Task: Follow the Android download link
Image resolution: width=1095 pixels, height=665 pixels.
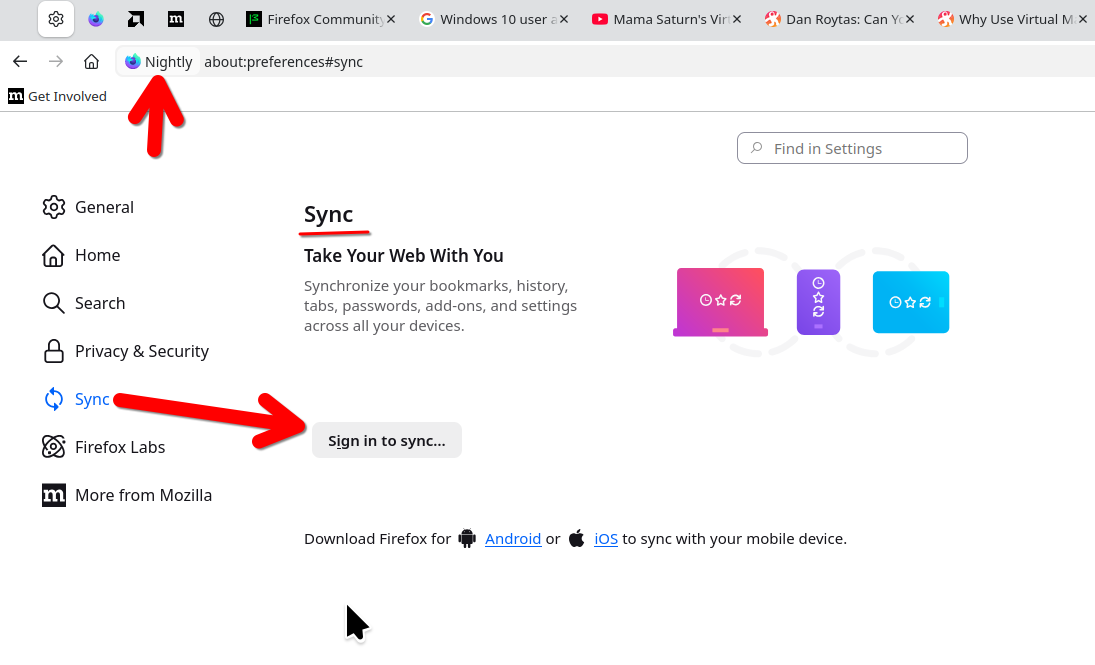Action: coord(513,539)
